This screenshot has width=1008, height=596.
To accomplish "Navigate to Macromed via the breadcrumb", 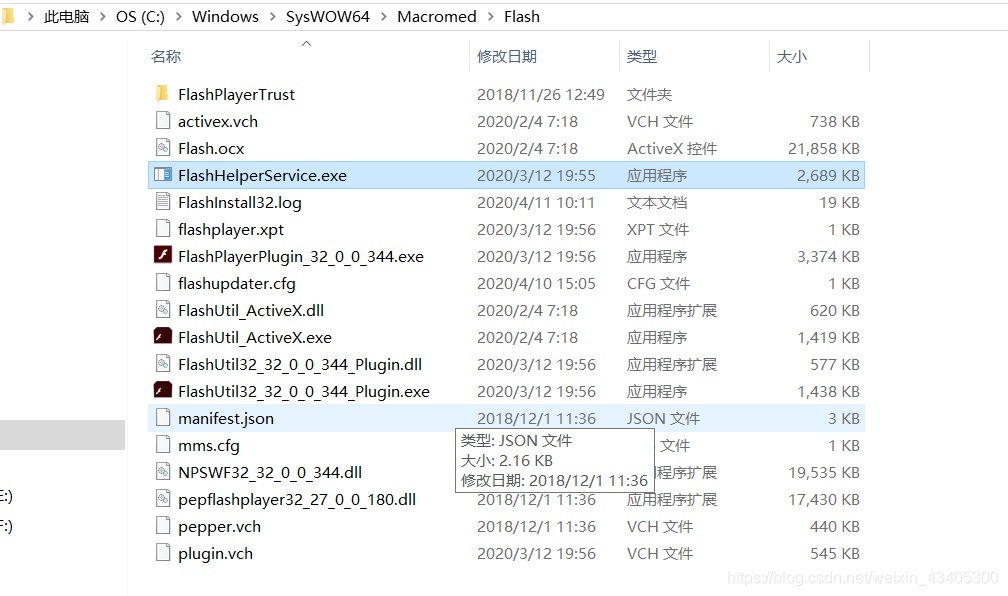I will click(436, 16).
